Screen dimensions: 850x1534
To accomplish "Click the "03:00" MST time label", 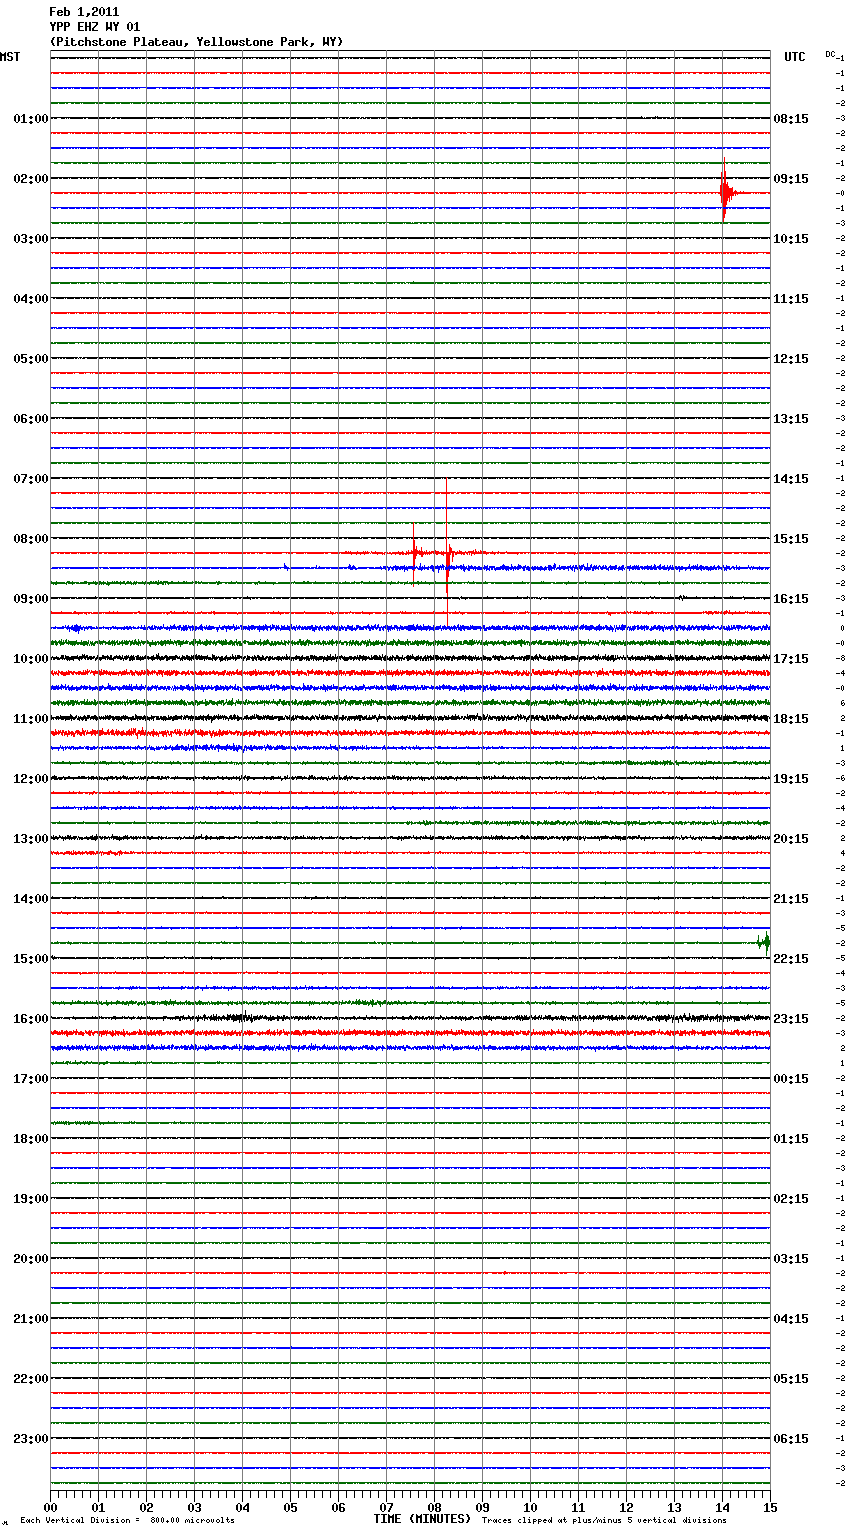I will [x=30, y=239].
